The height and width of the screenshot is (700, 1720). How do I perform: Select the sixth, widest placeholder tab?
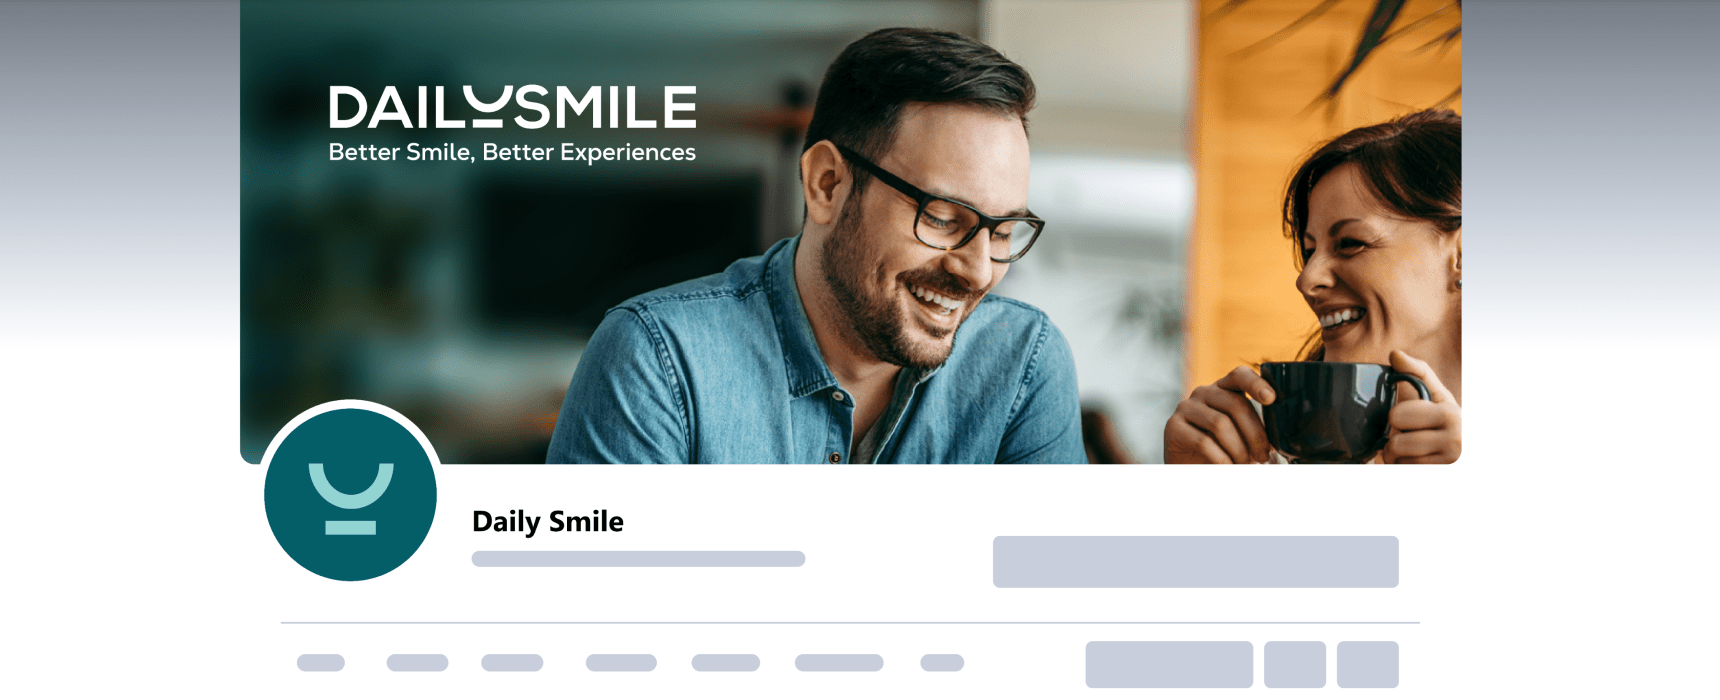tap(839, 662)
